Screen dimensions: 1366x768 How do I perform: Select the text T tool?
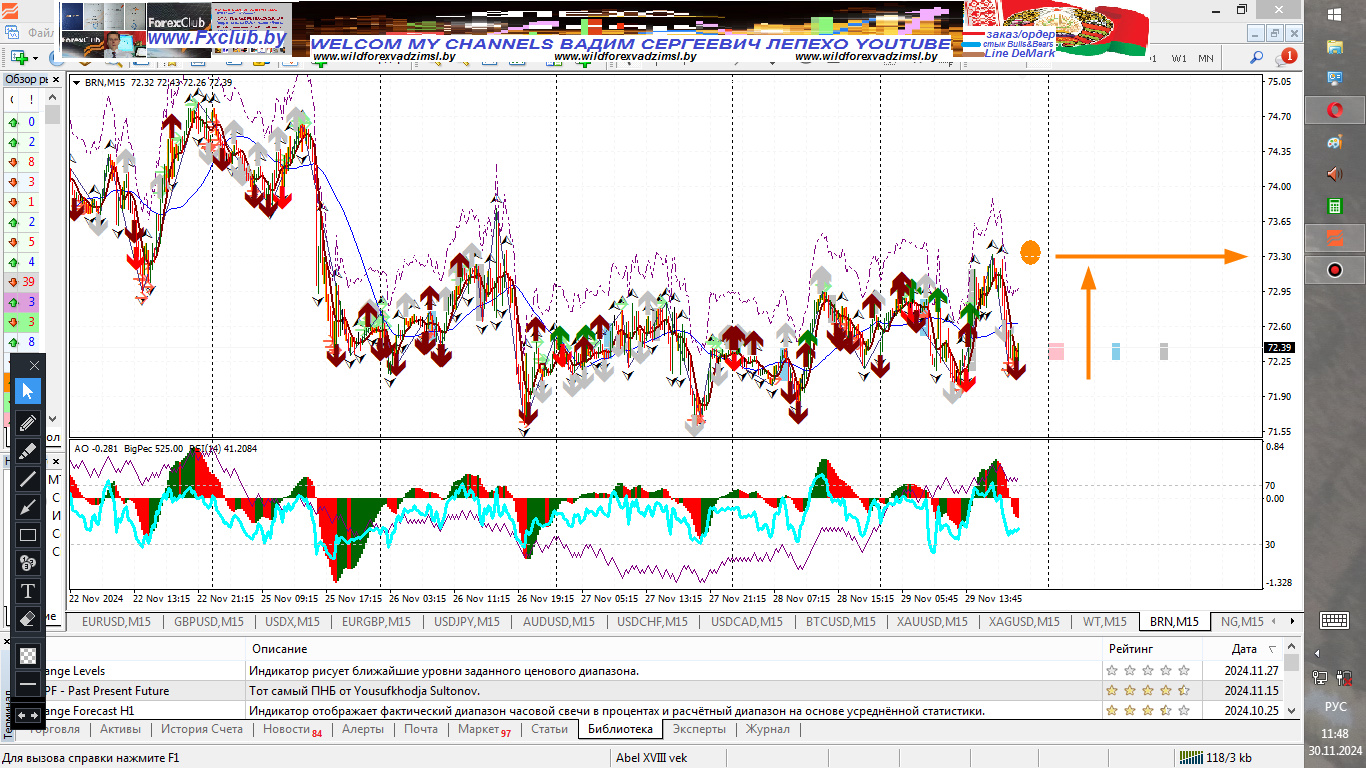28,590
